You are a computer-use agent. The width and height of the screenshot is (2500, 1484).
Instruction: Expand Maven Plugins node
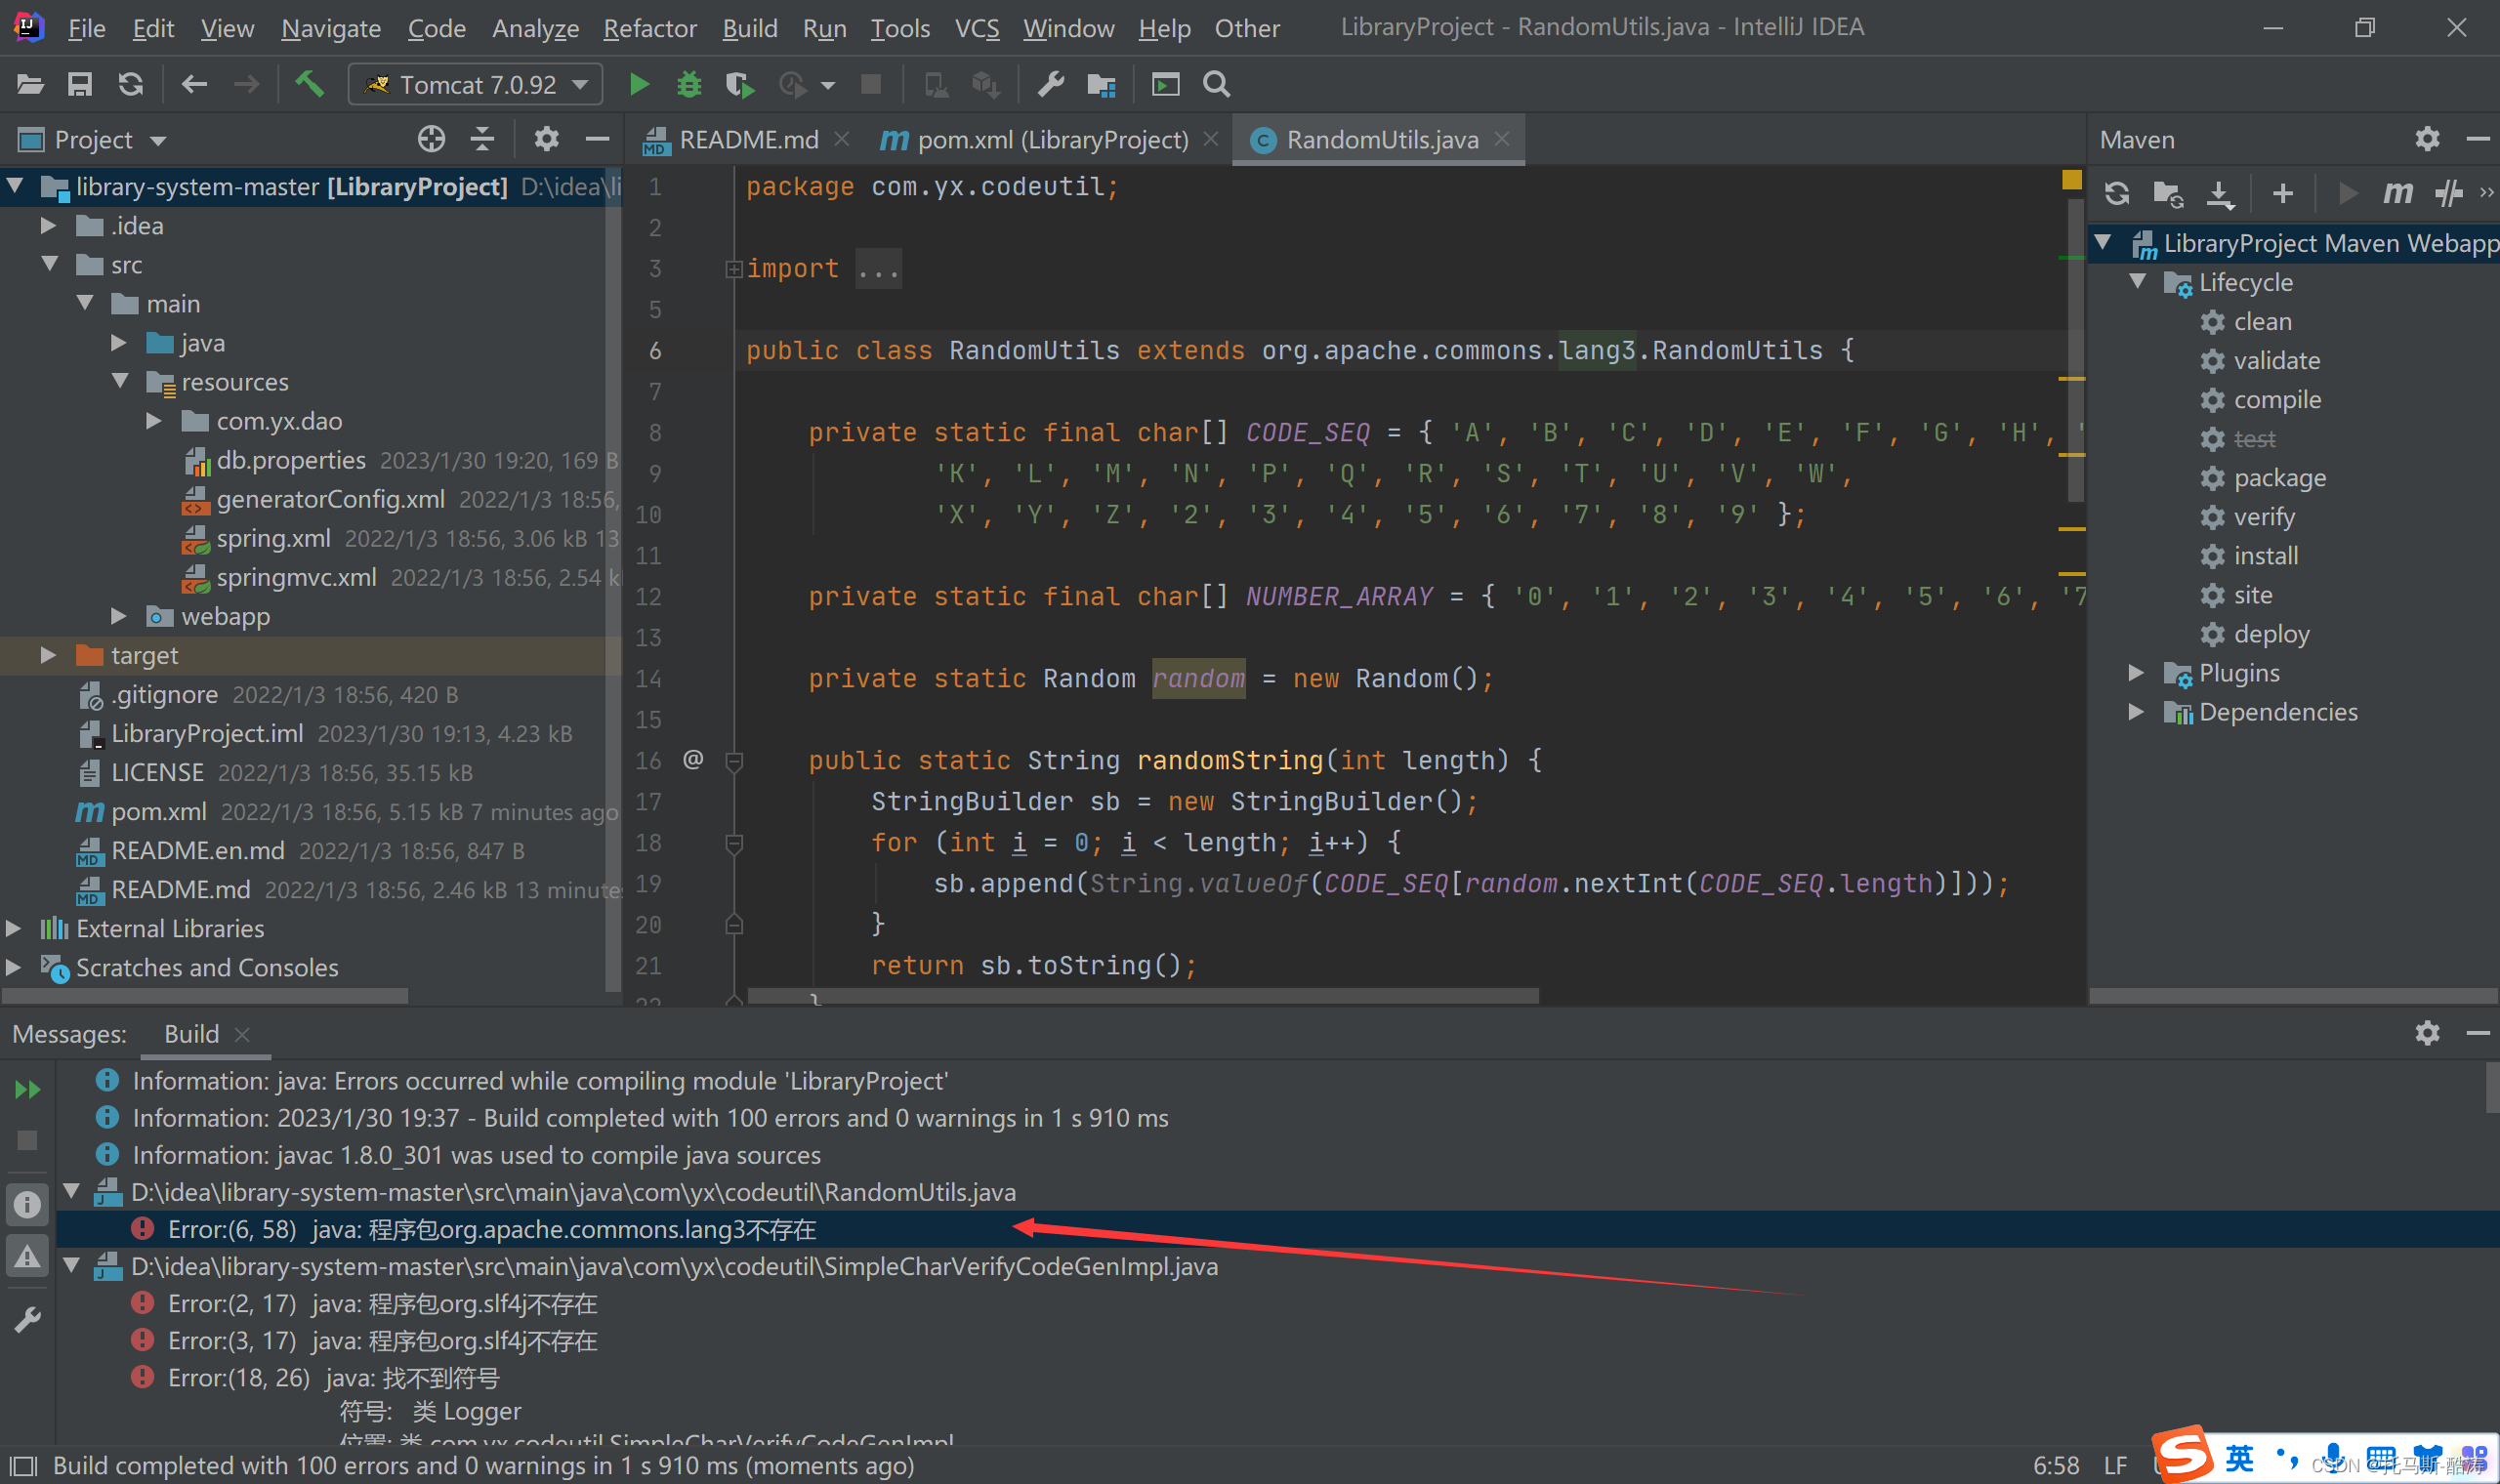(x=2136, y=673)
